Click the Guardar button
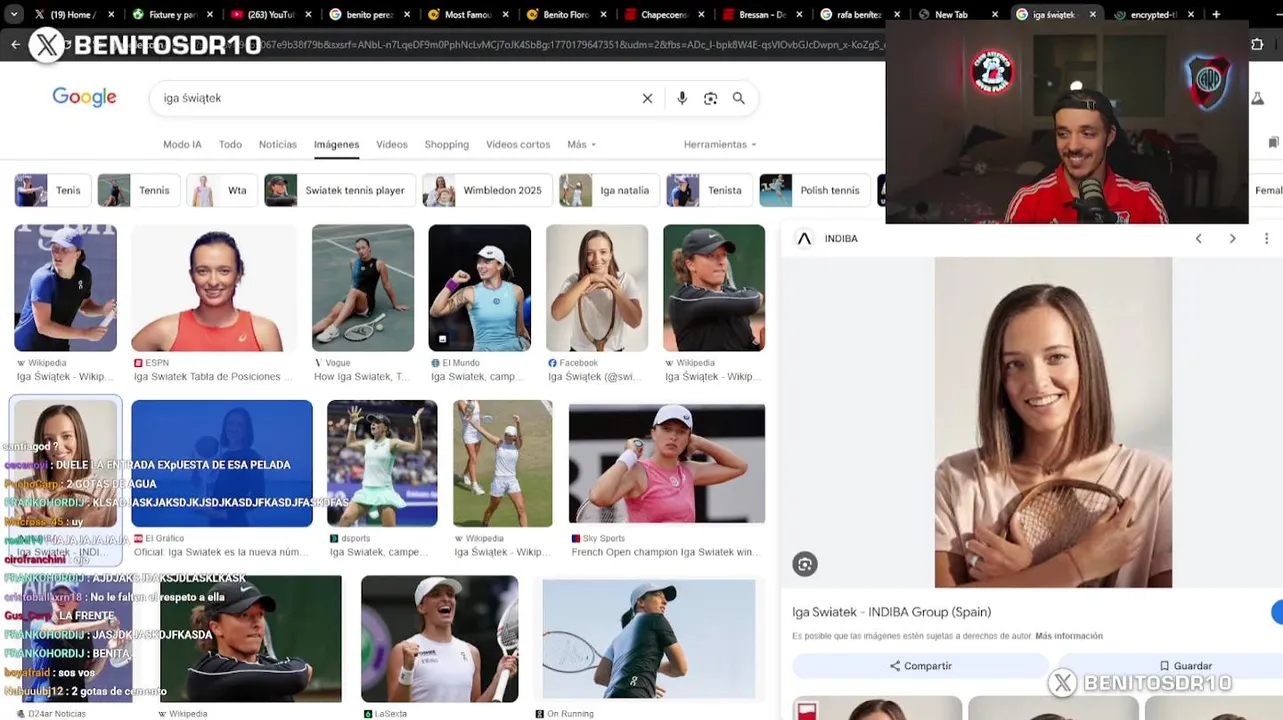Screen dimensions: 1283x720 pyautogui.click(x=1185, y=665)
